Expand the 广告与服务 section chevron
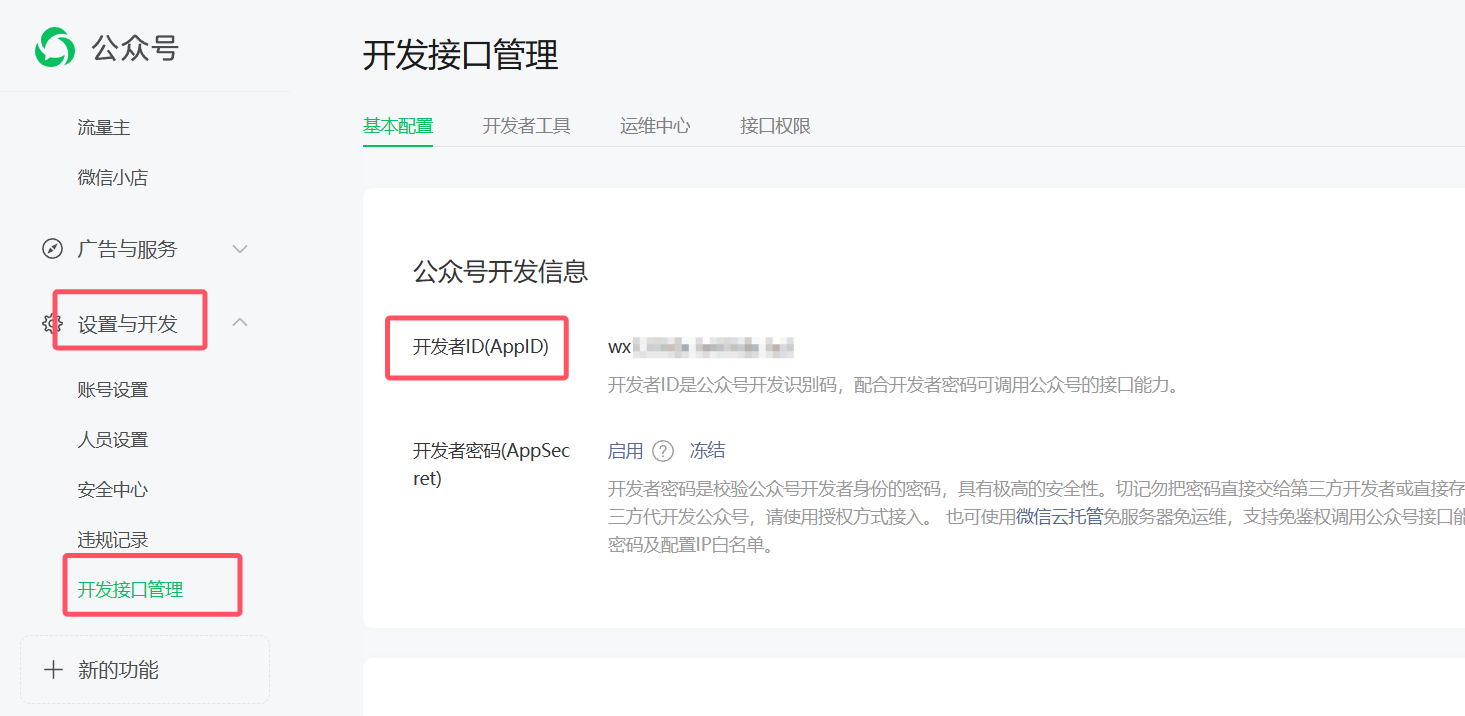Image resolution: width=1465 pixels, height=716 pixels. 240,249
